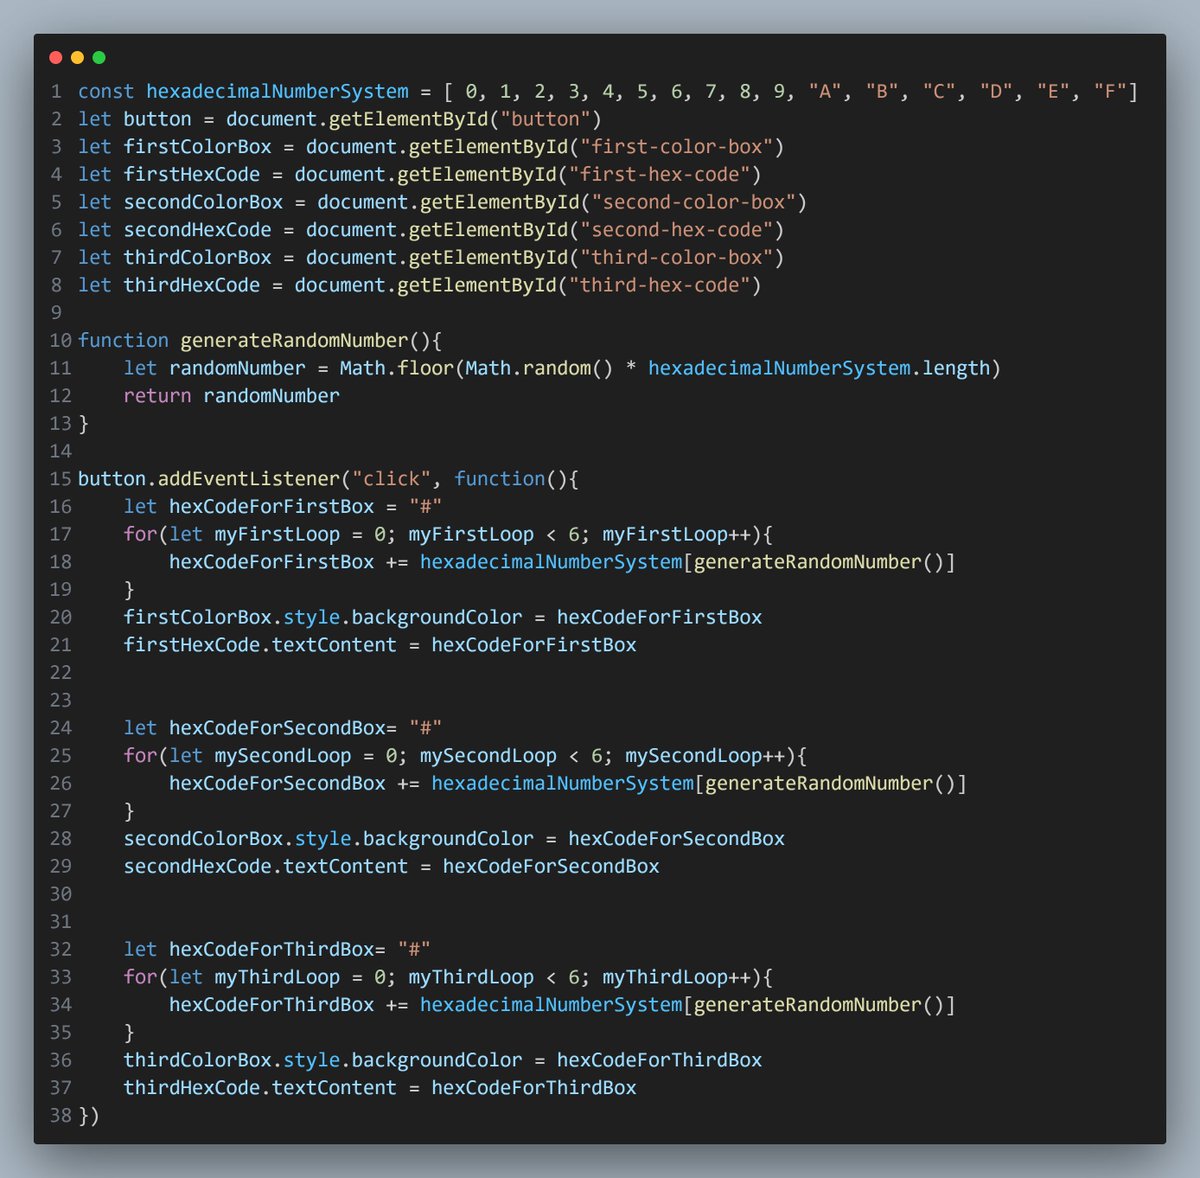Click the Math.random() call

[539, 369]
